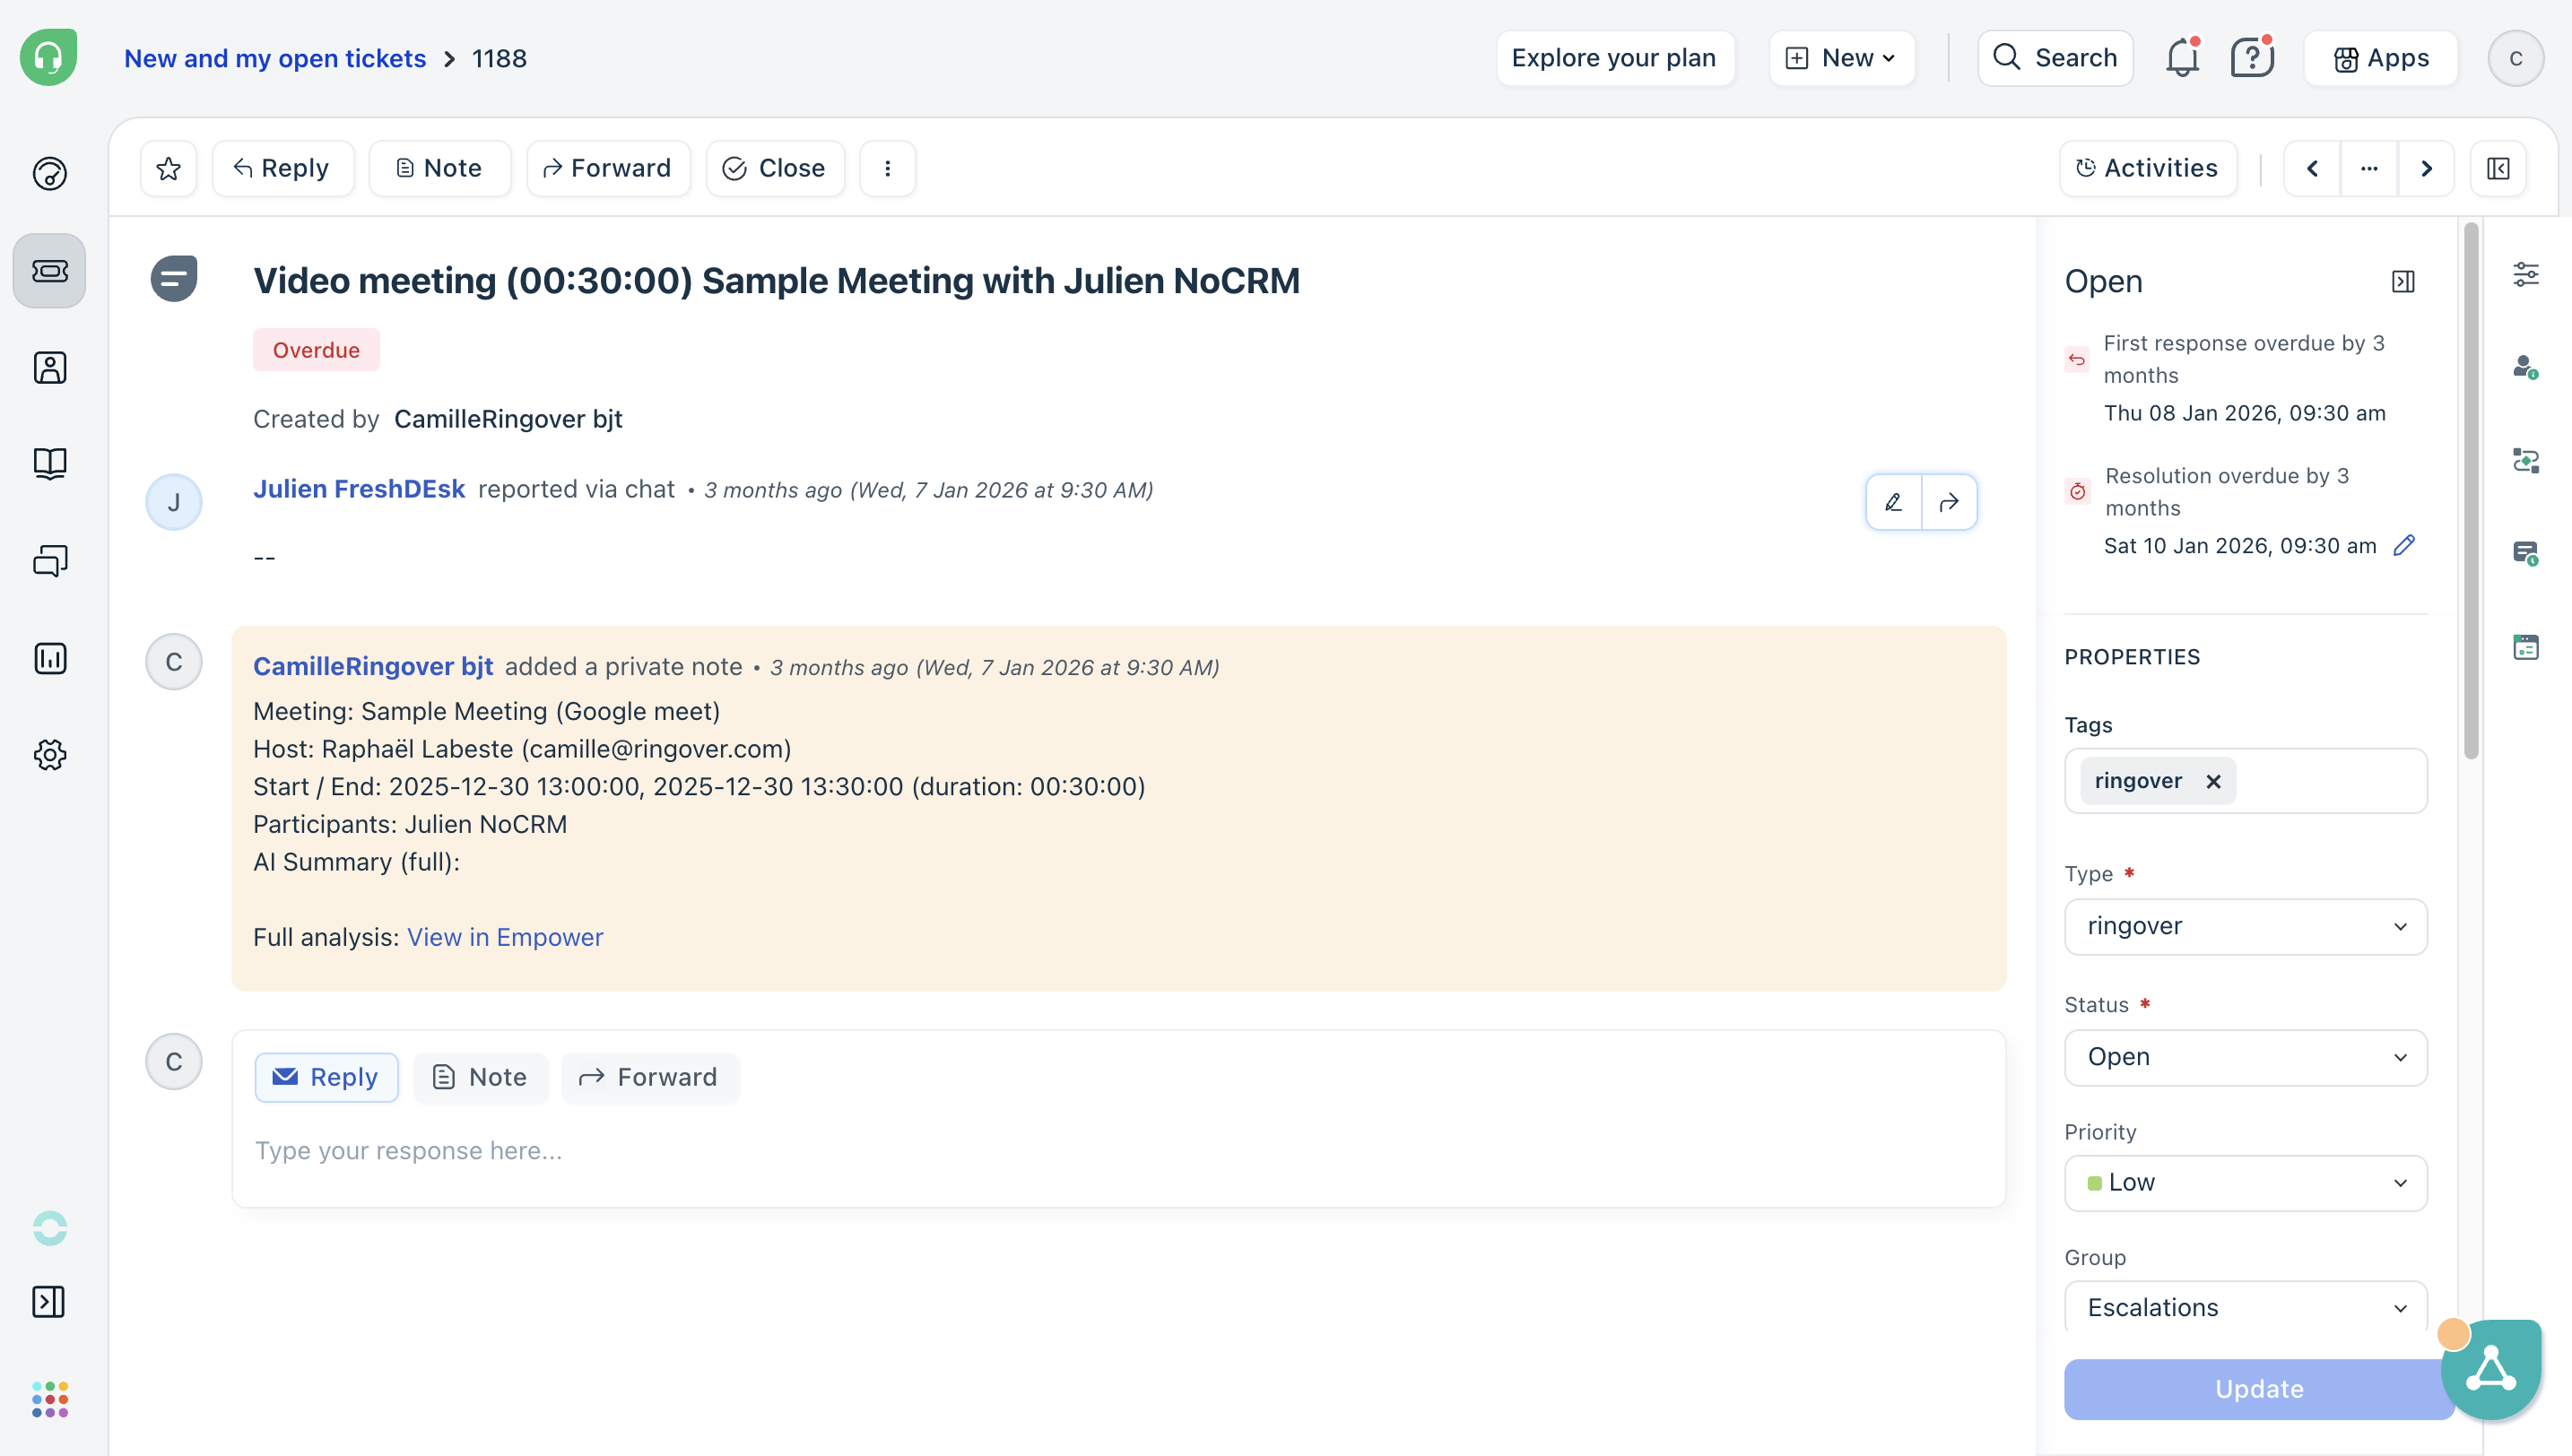Open the Priority dropdown showing Low
Viewport: 2572px width, 1456px height.
pos(2245,1183)
